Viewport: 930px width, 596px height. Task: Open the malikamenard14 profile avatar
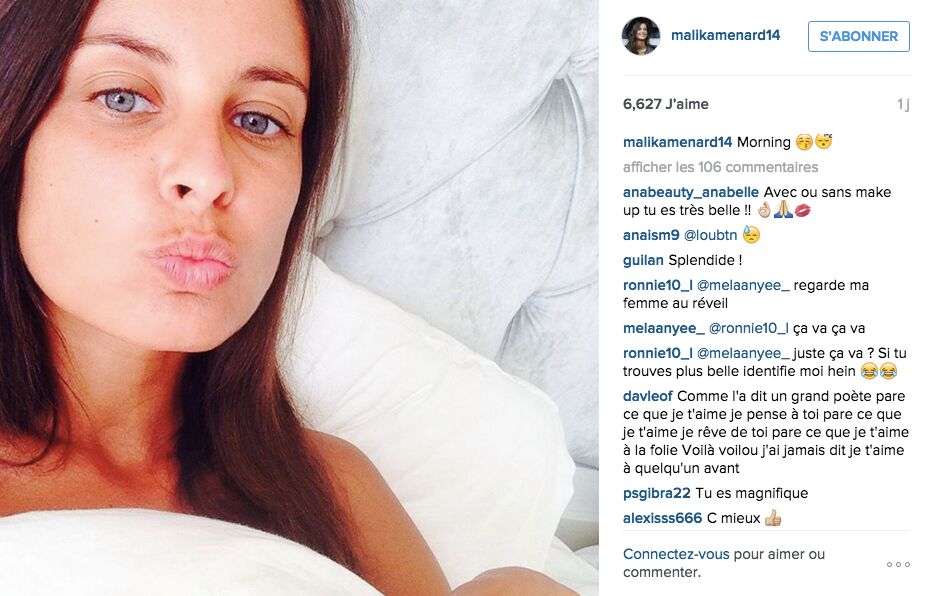641,36
